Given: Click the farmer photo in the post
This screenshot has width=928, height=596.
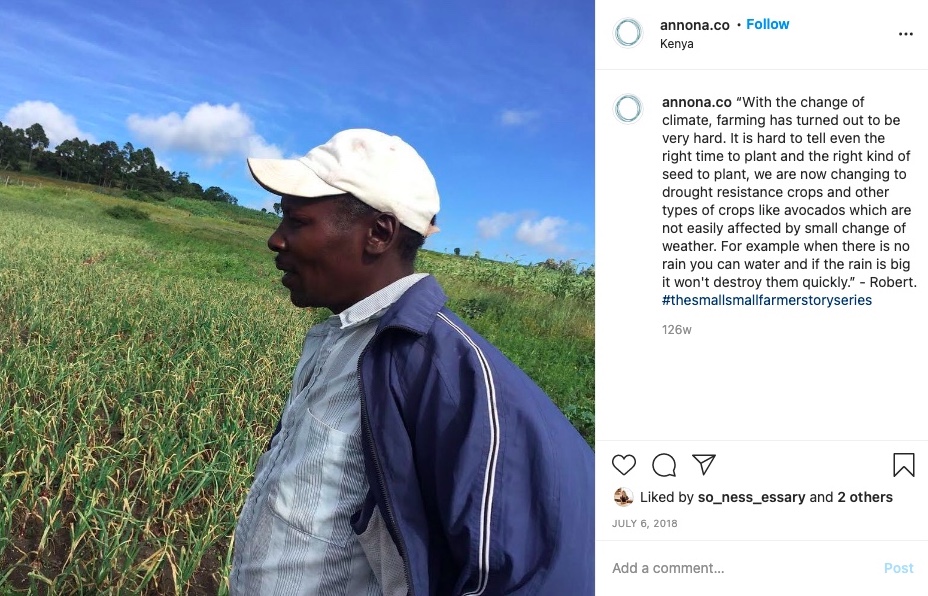Looking at the screenshot, I should [x=297, y=298].
